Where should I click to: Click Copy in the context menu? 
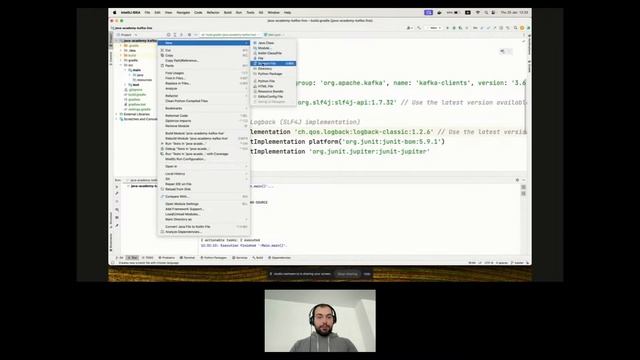click(204, 56)
